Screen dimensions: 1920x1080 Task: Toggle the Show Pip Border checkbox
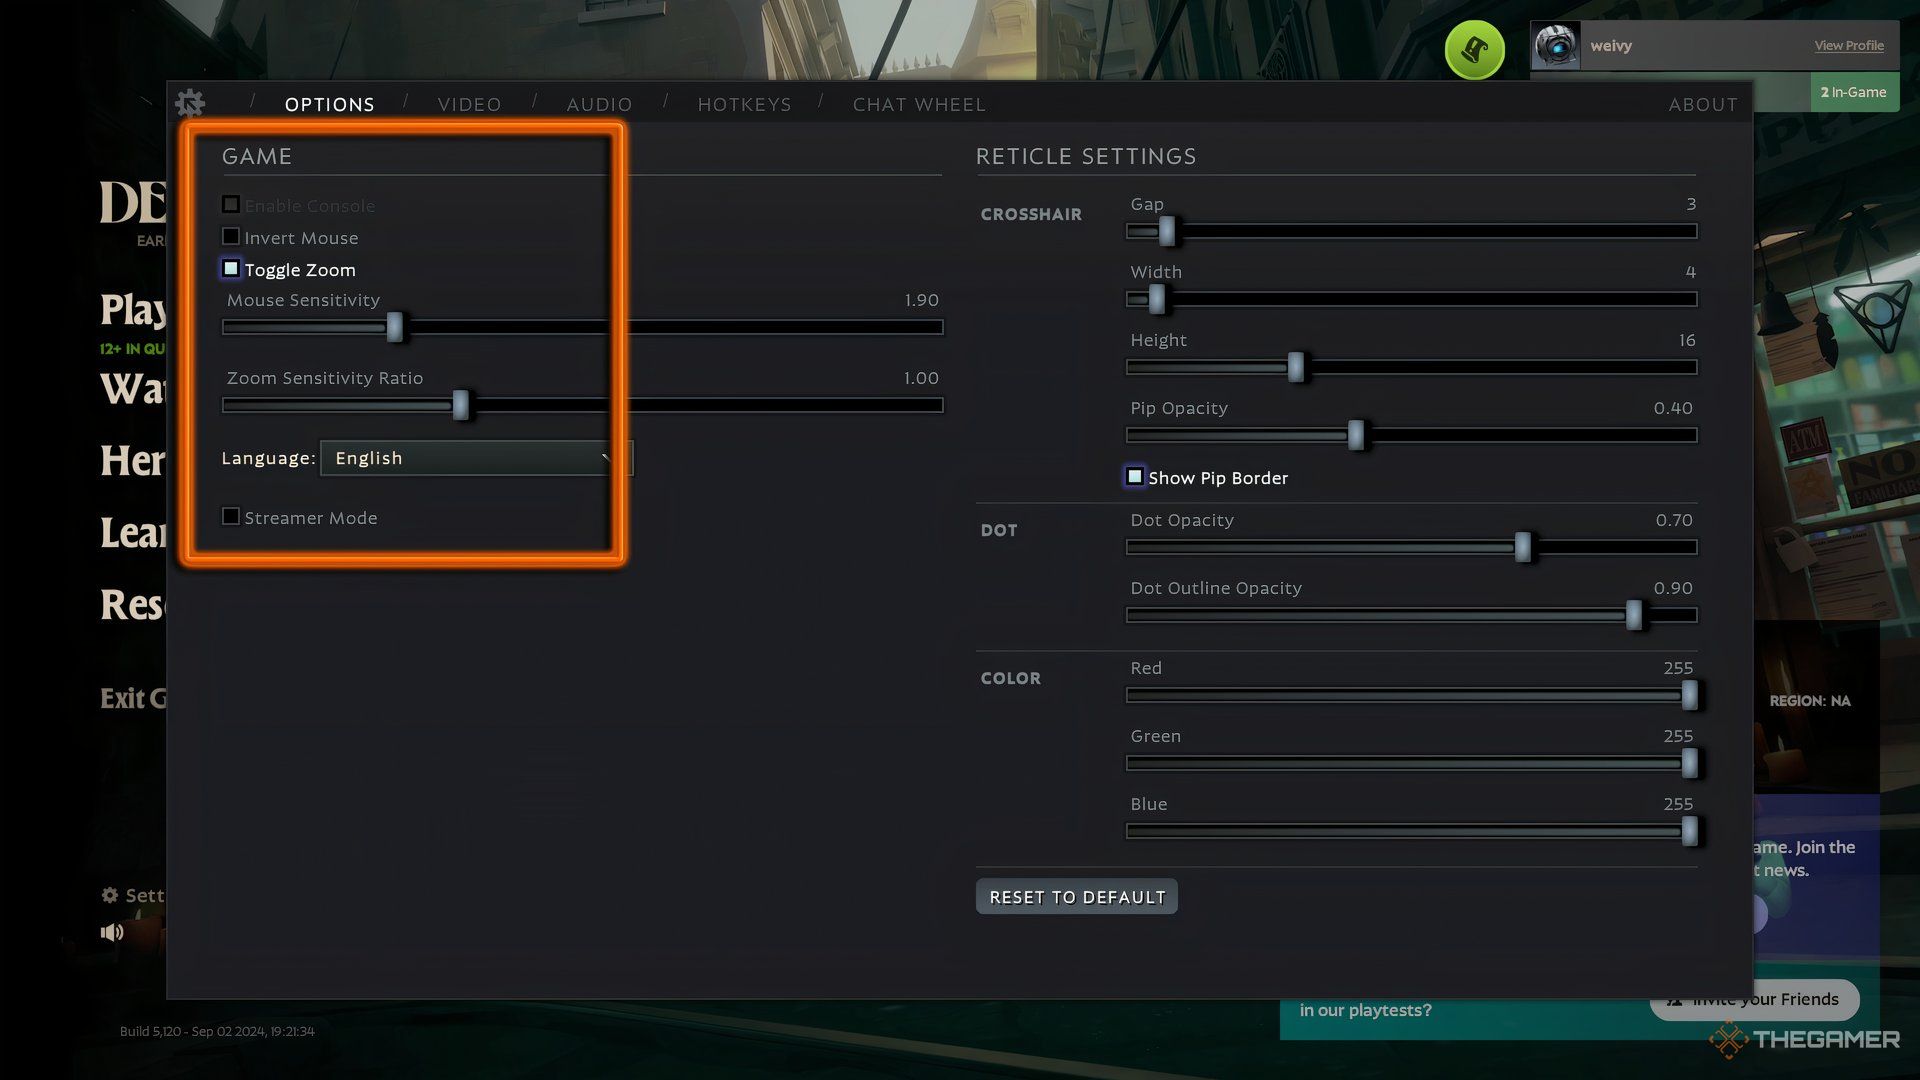(x=1135, y=477)
